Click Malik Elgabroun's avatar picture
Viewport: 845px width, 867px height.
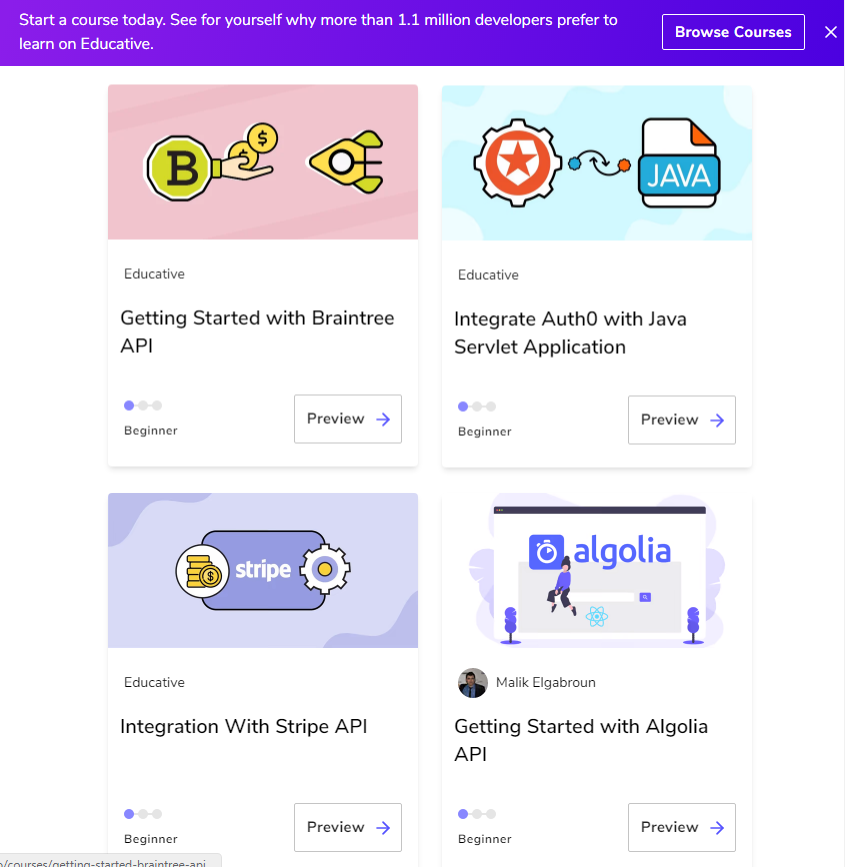coord(473,683)
